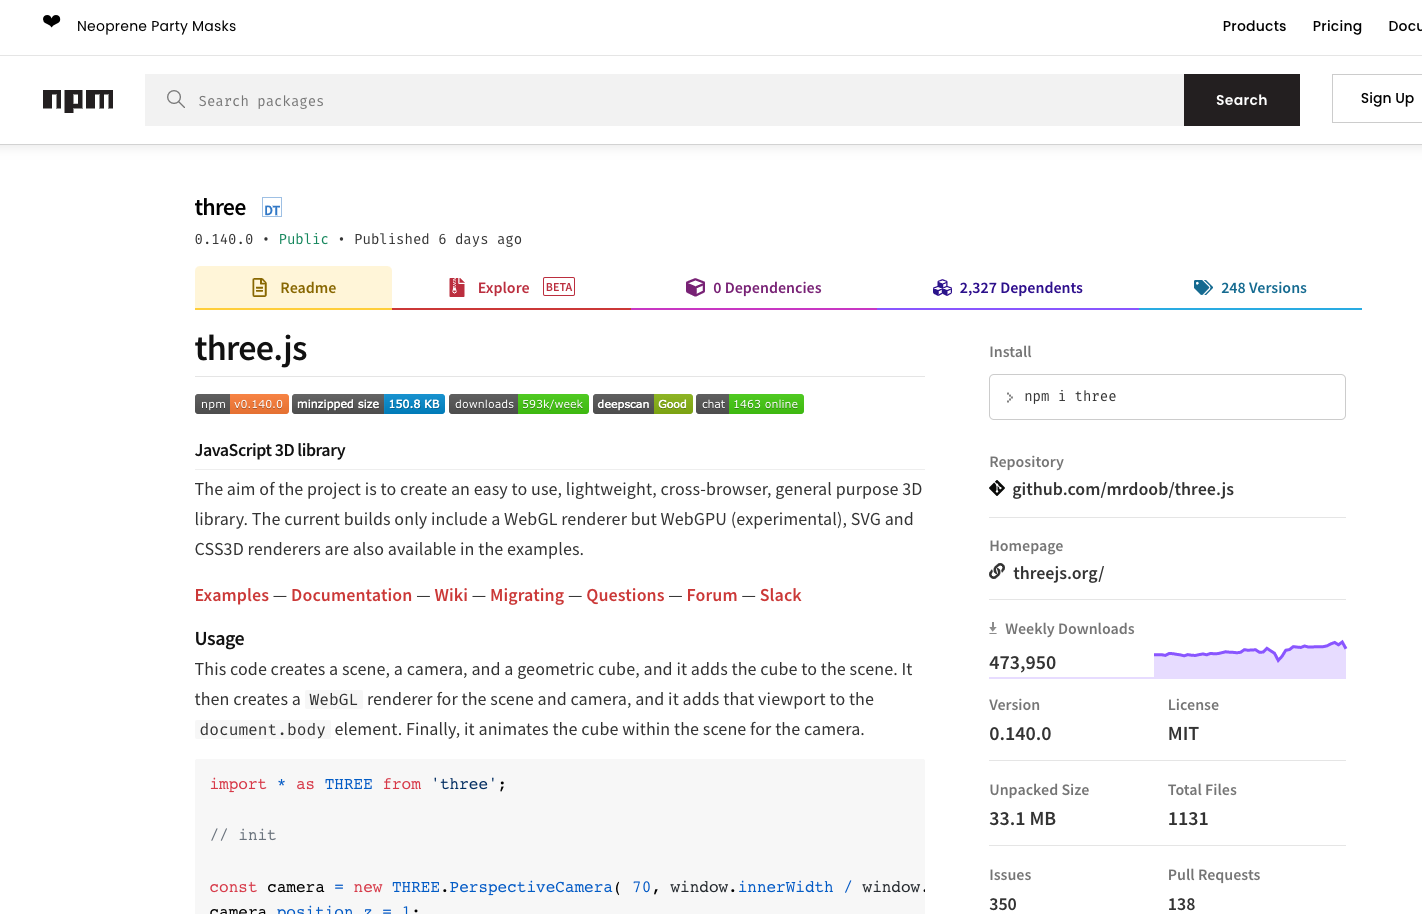1422x914 pixels.
Task: Click the Issues count 350
Action: point(1003,904)
